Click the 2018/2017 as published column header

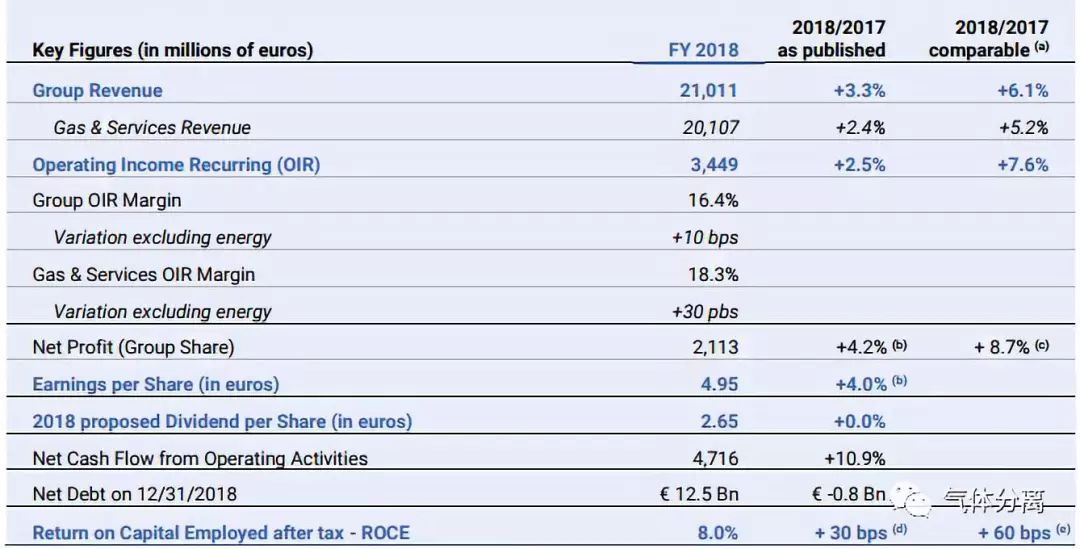coord(832,38)
